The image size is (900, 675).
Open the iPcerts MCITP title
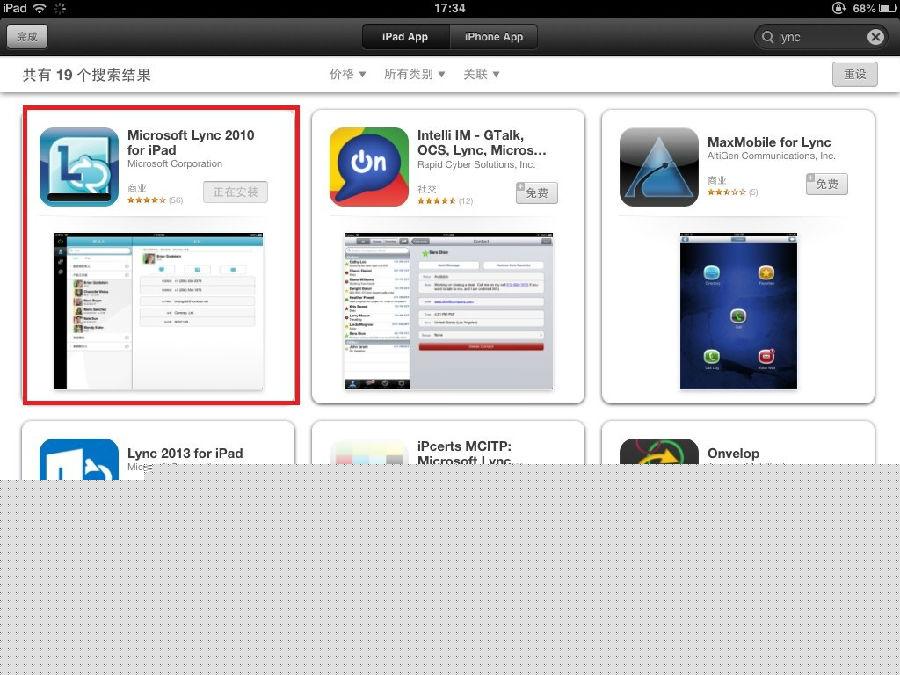(x=465, y=453)
